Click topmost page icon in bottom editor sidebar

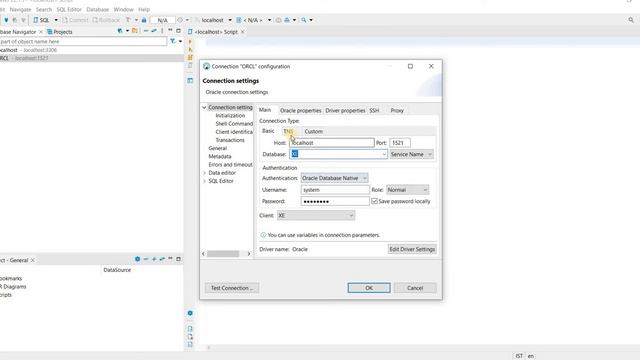(190, 329)
